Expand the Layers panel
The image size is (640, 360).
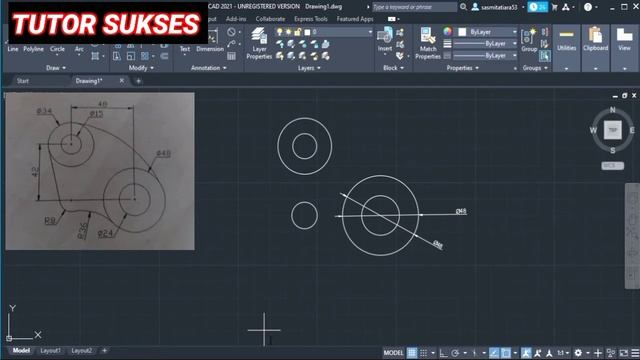(x=309, y=68)
